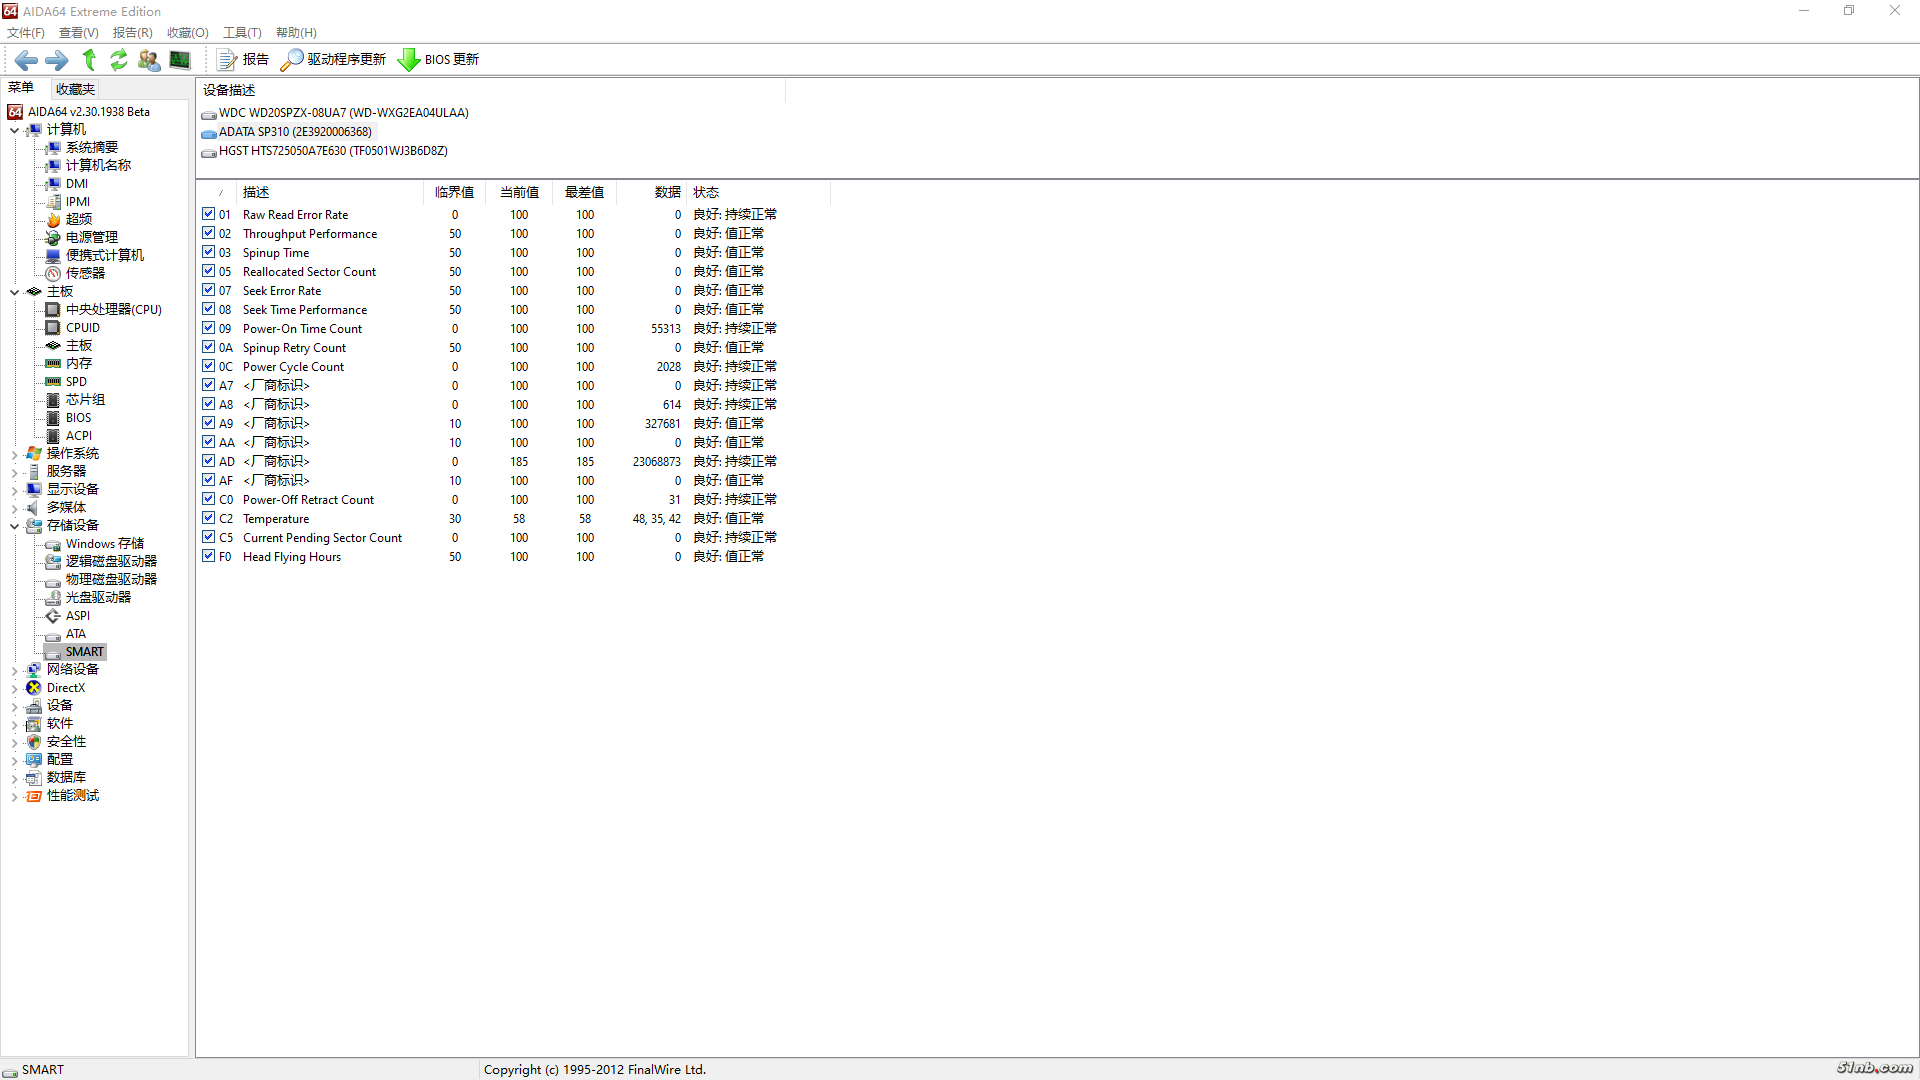This screenshot has height=1080, width=1920.
Task: Click the 报告 report document icon
Action: coord(227,60)
